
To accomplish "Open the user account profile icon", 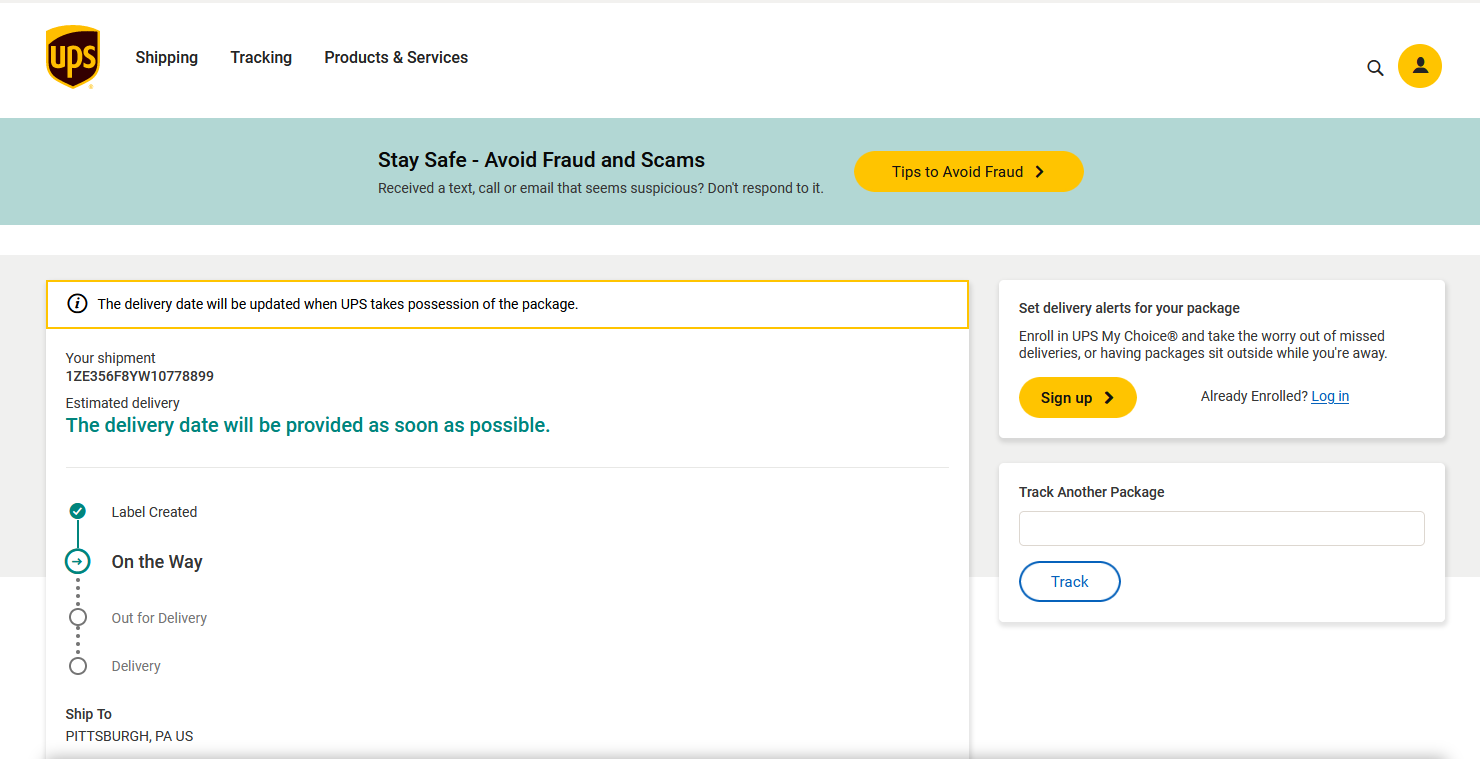I will pyautogui.click(x=1419, y=66).
